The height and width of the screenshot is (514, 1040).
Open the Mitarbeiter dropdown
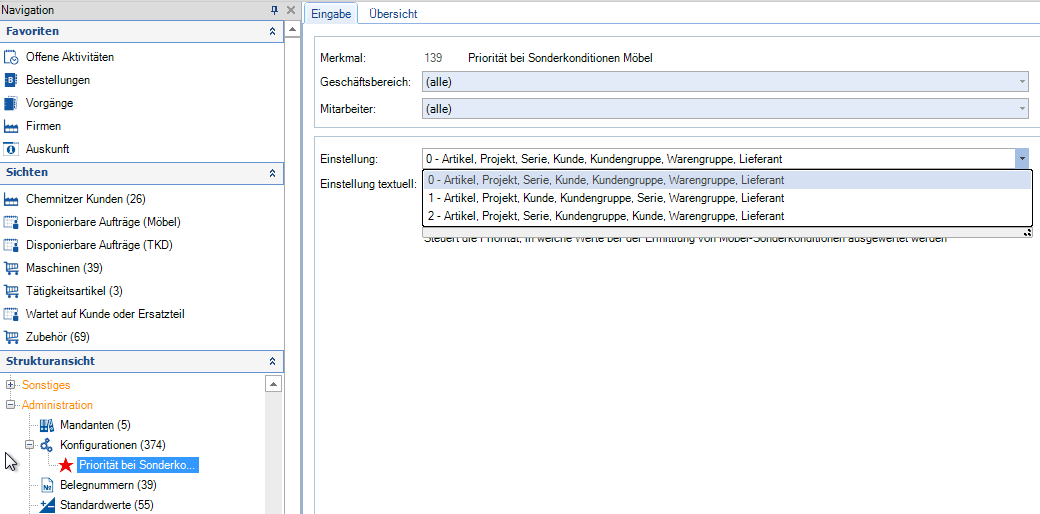pos(1022,109)
